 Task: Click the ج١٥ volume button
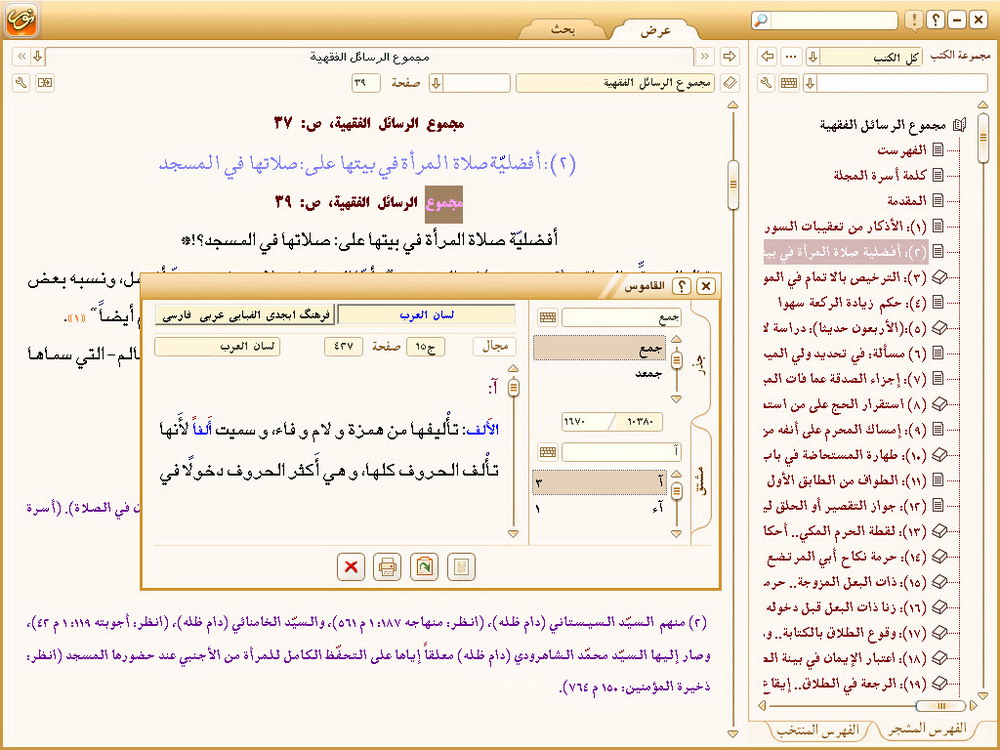(x=425, y=346)
